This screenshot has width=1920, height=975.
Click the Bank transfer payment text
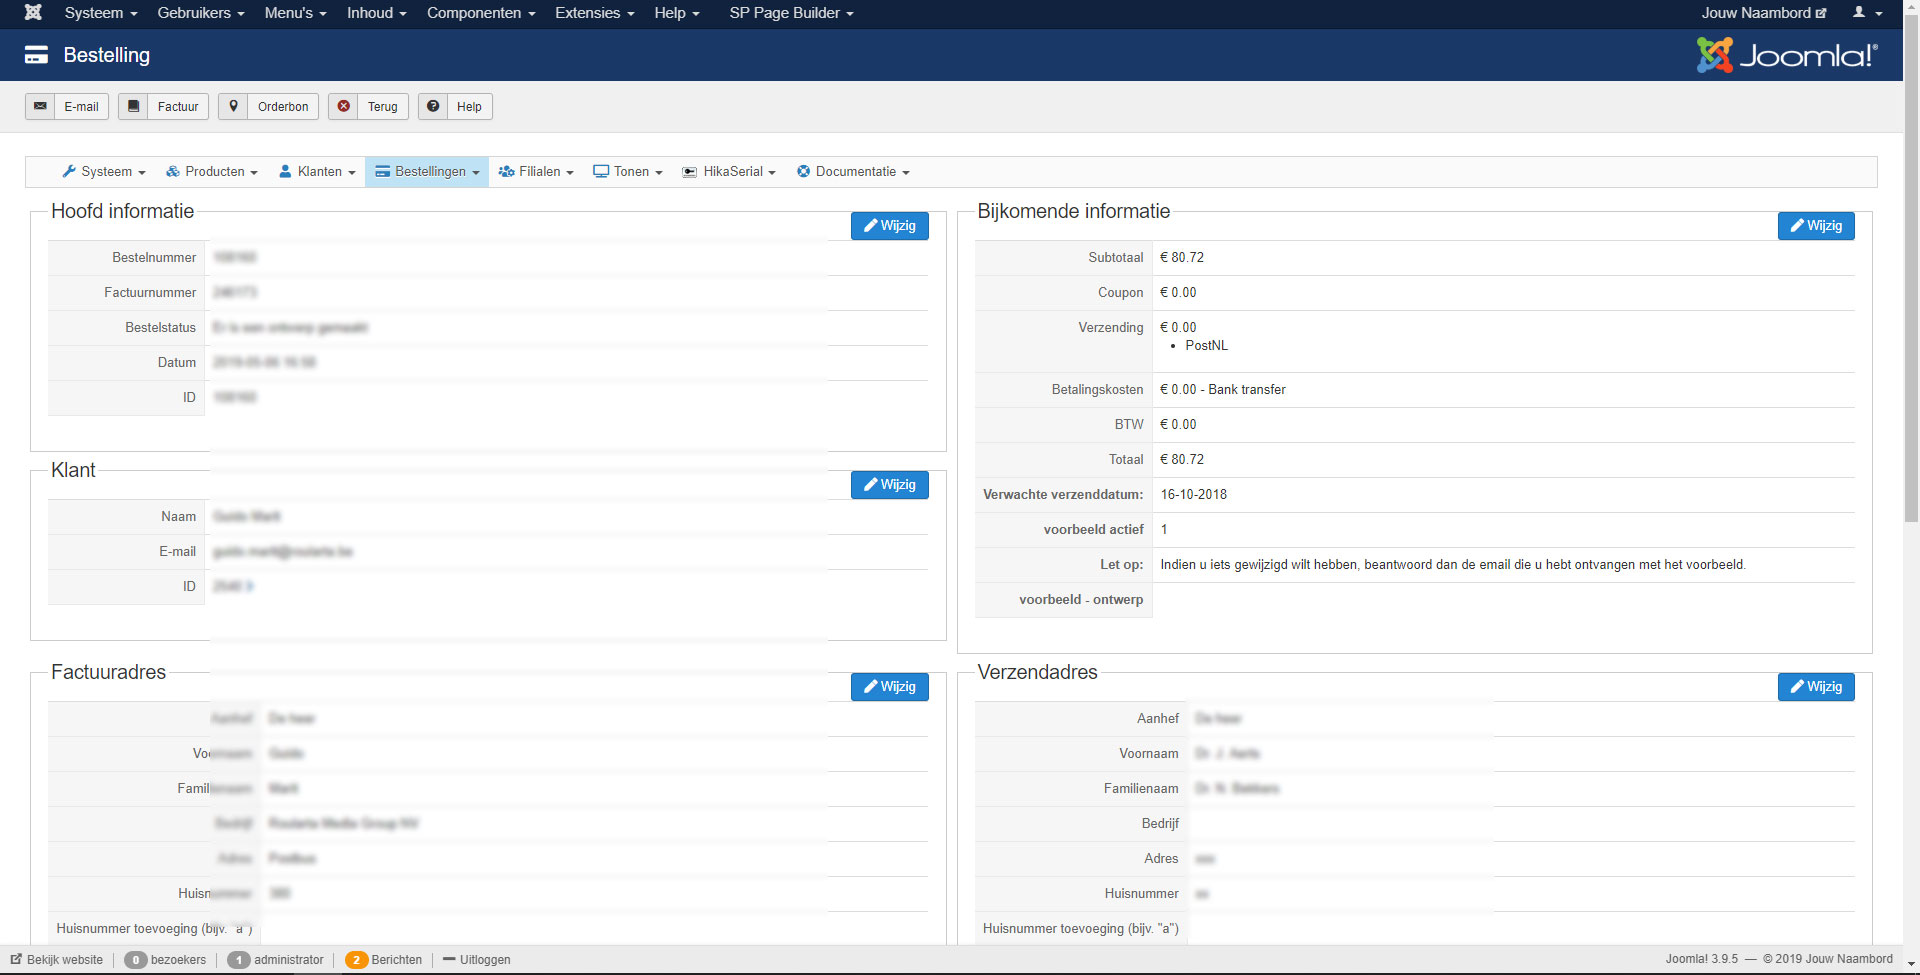click(x=1247, y=390)
